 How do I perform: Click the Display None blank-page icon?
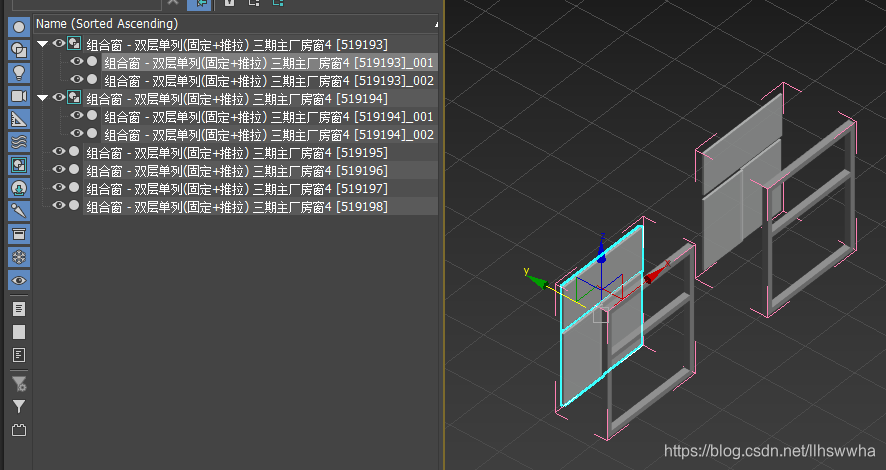pos(19,332)
